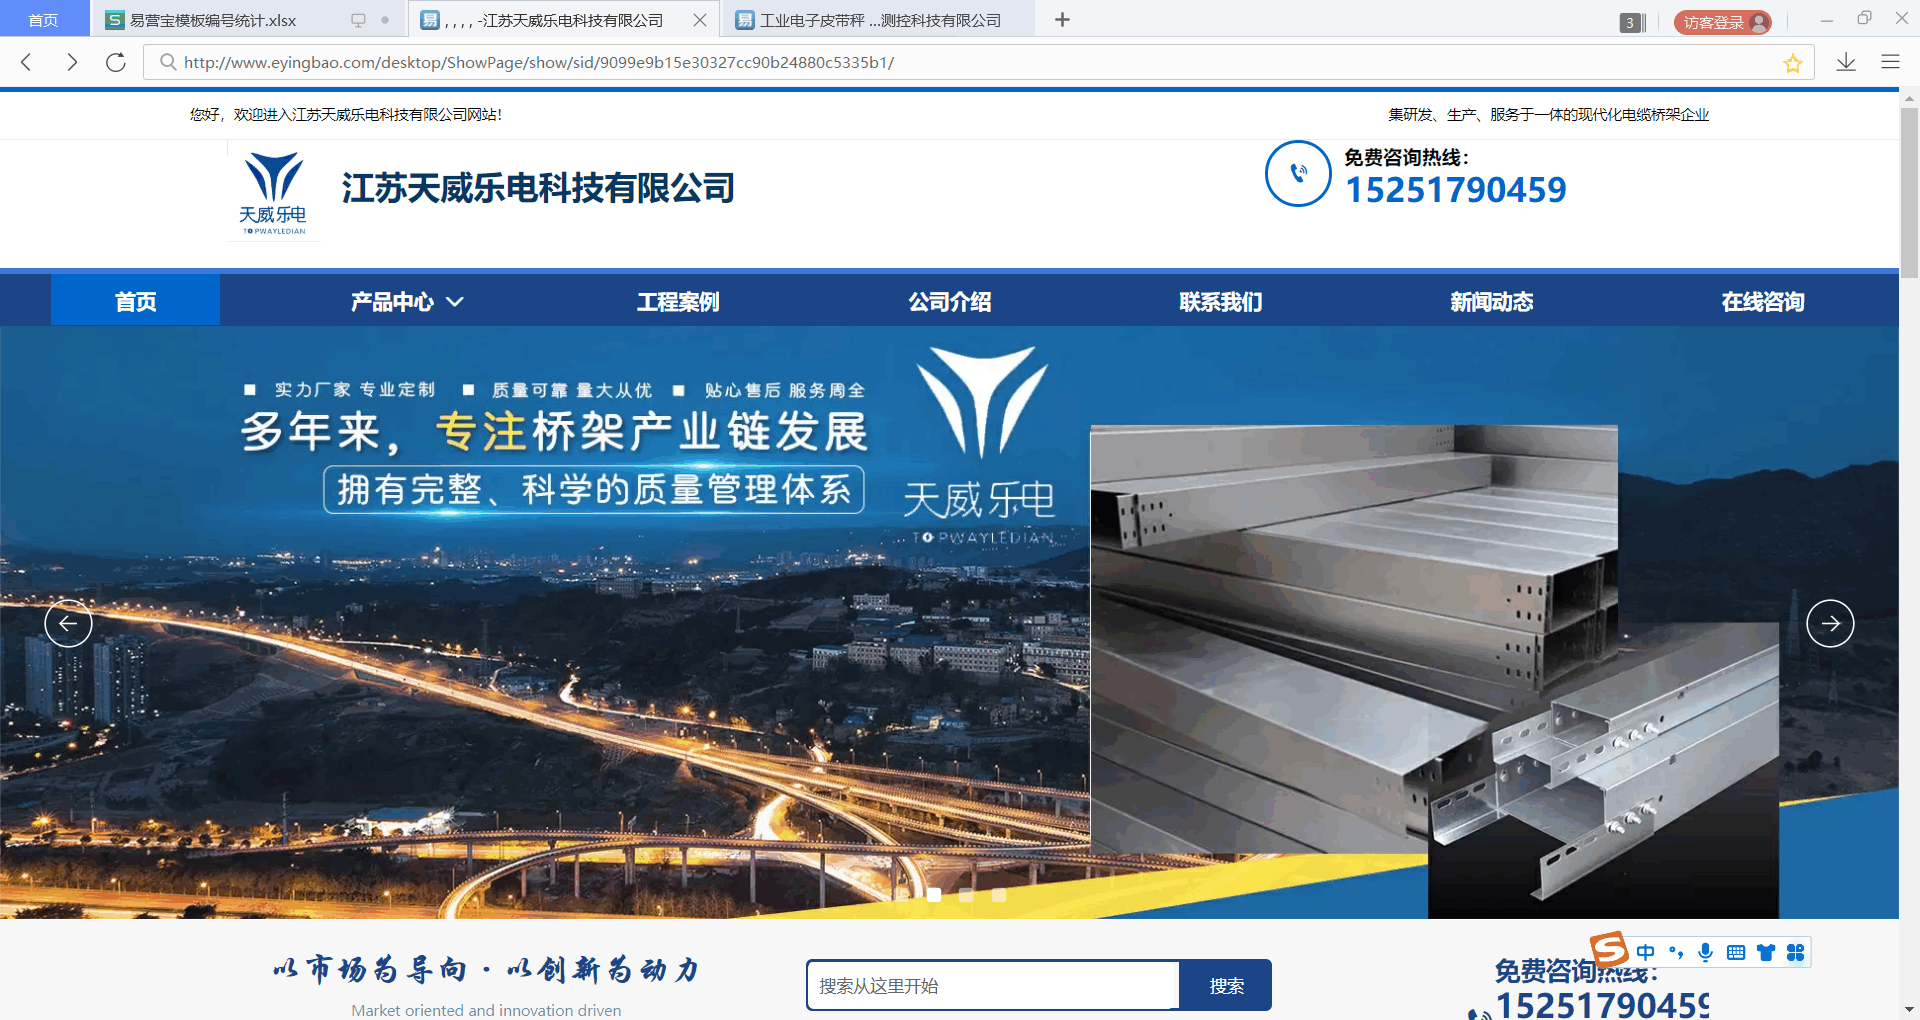This screenshot has height=1020, width=1920.
Task: Open the Sogou toolbox grid icon
Action: pyautogui.click(x=1796, y=952)
